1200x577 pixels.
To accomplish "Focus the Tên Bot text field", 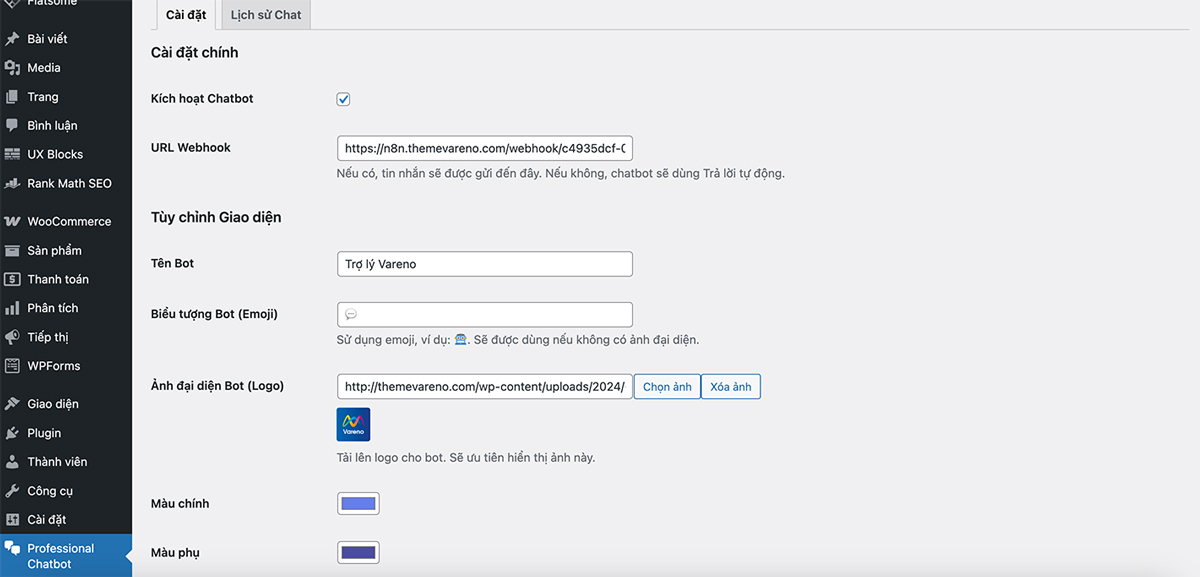I will click(485, 264).
